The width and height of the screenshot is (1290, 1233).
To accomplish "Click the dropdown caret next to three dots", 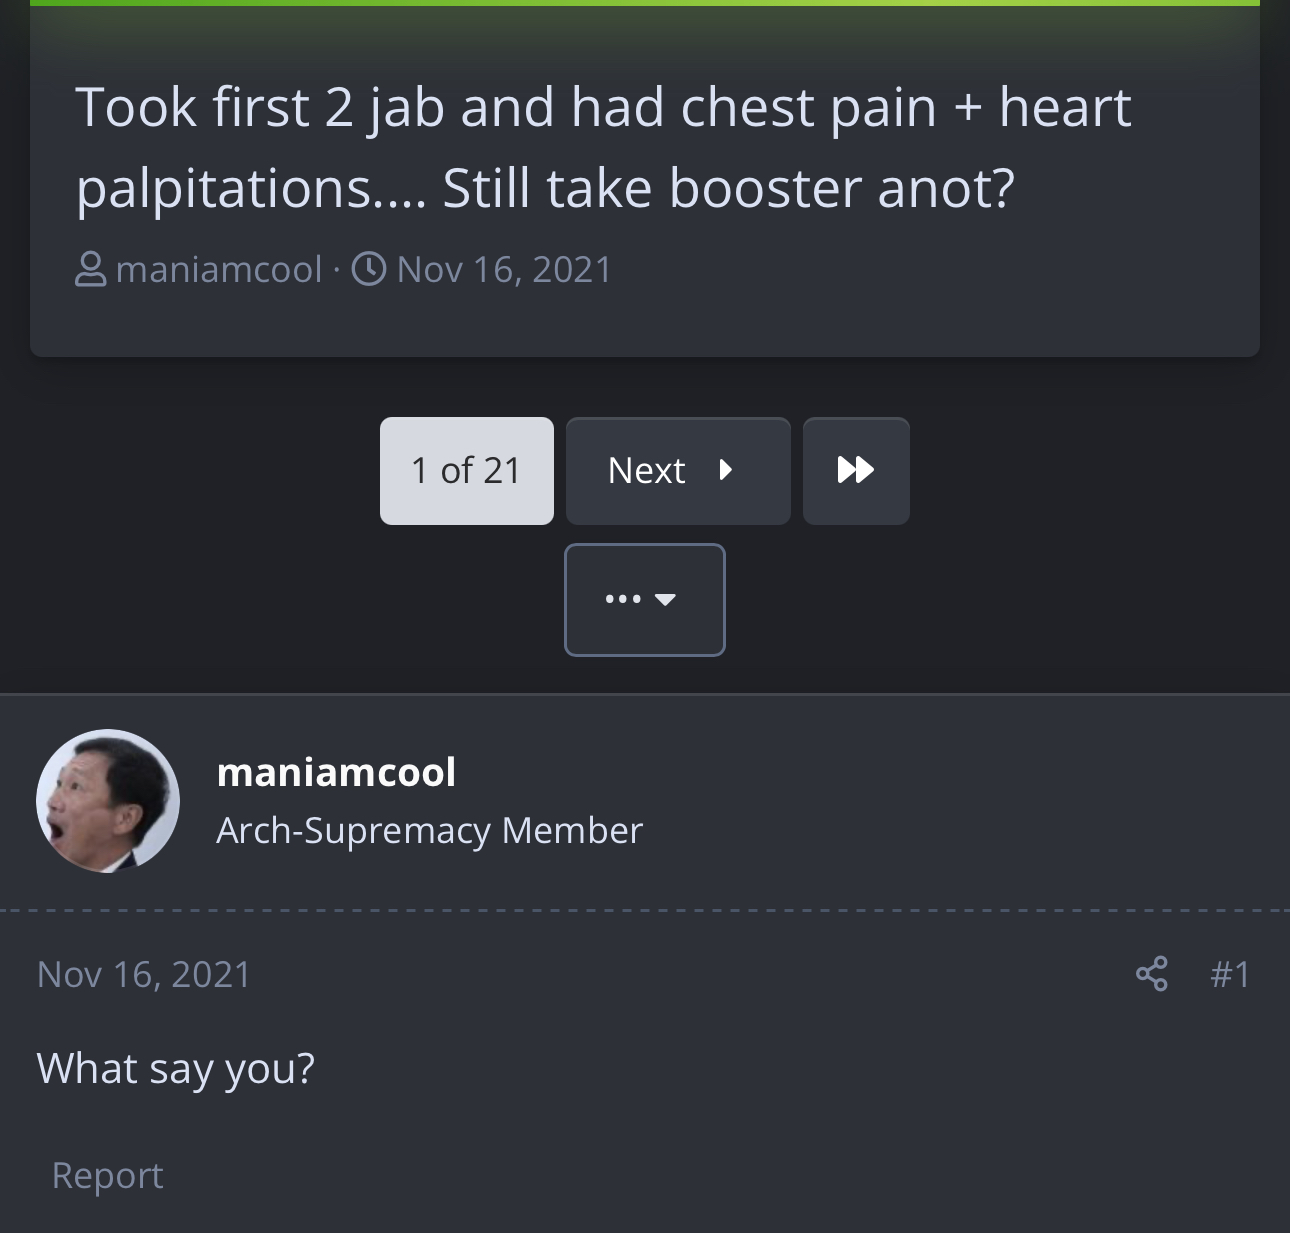I will [x=665, y=600].
